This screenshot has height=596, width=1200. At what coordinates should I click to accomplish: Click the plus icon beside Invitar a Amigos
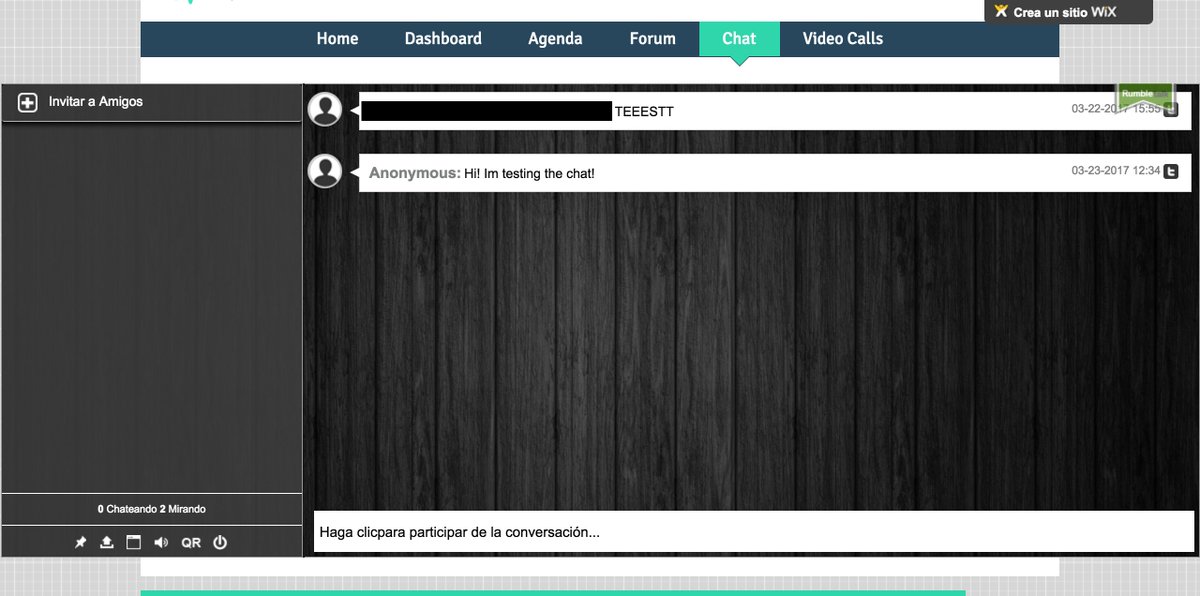pos(28,102)
